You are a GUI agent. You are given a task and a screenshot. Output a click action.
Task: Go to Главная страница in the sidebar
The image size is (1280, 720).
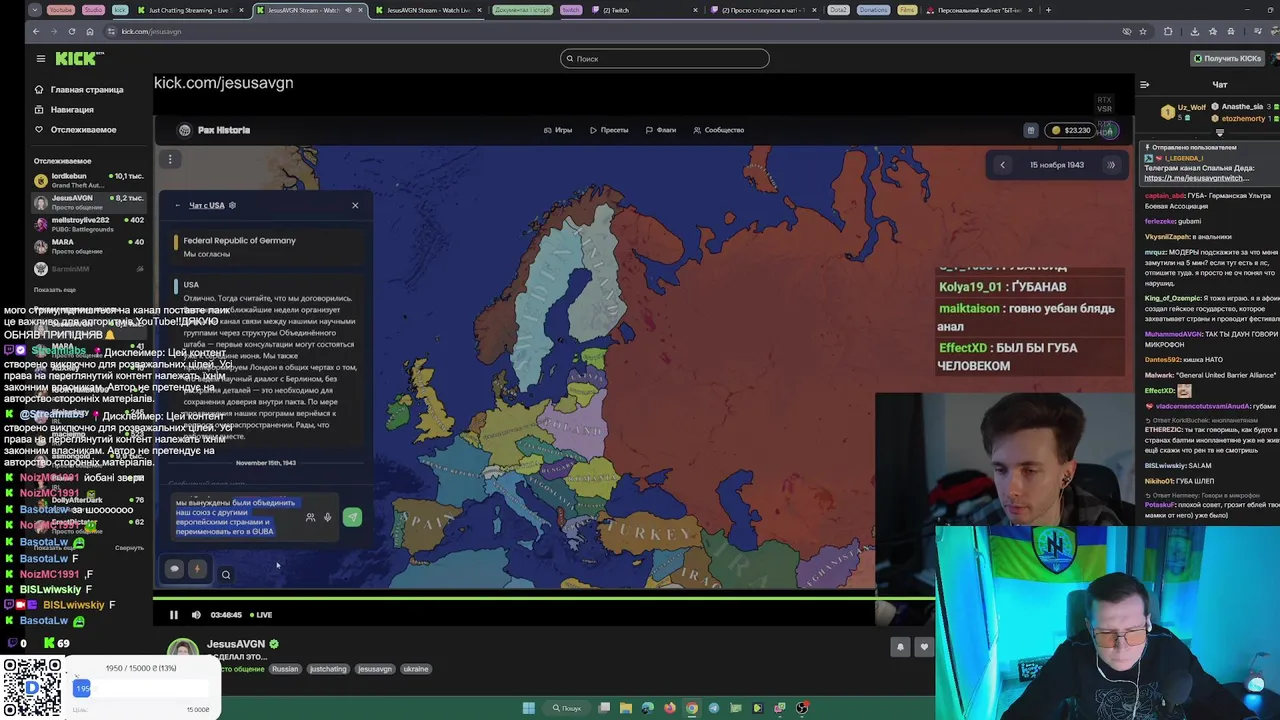[79, 89]
